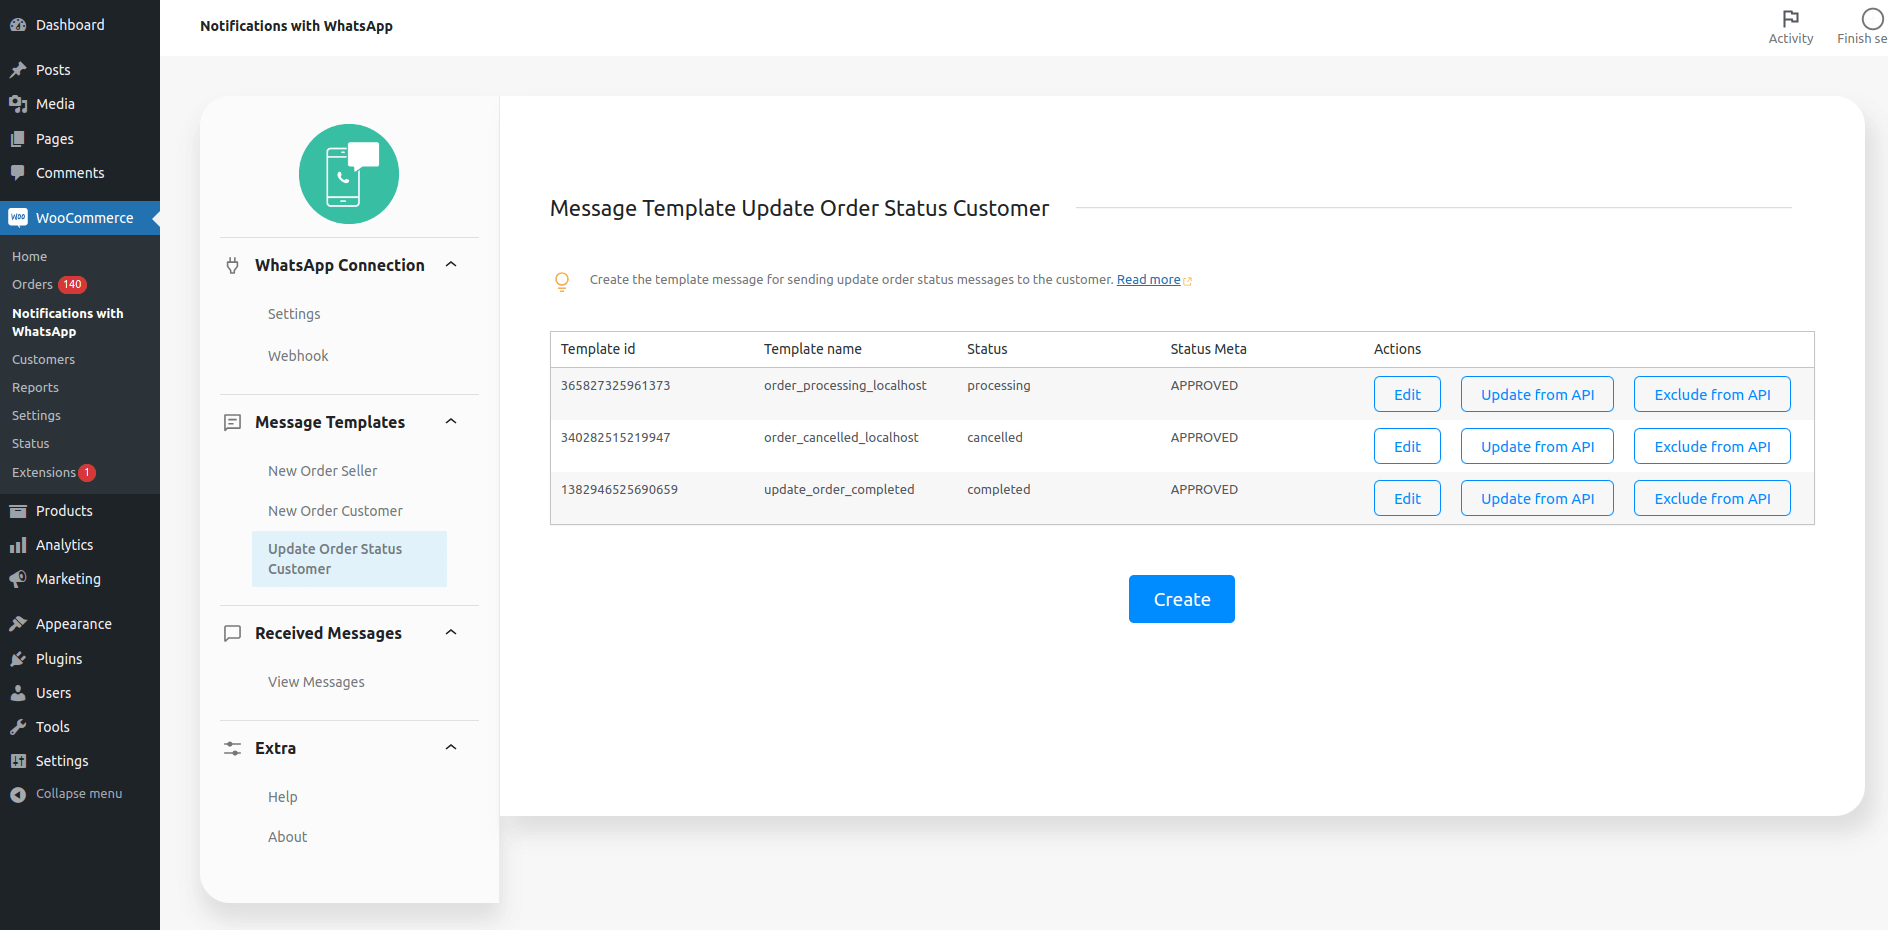Click the Collapse menu arrow icon

[18, 794]
